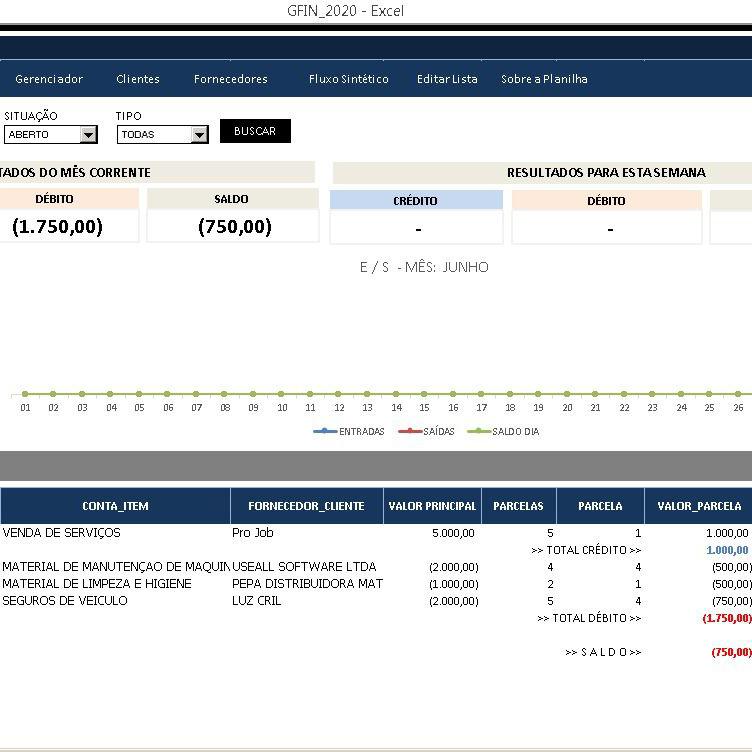Click the VALOR PRINCIPAL column header

coord(432,506)
